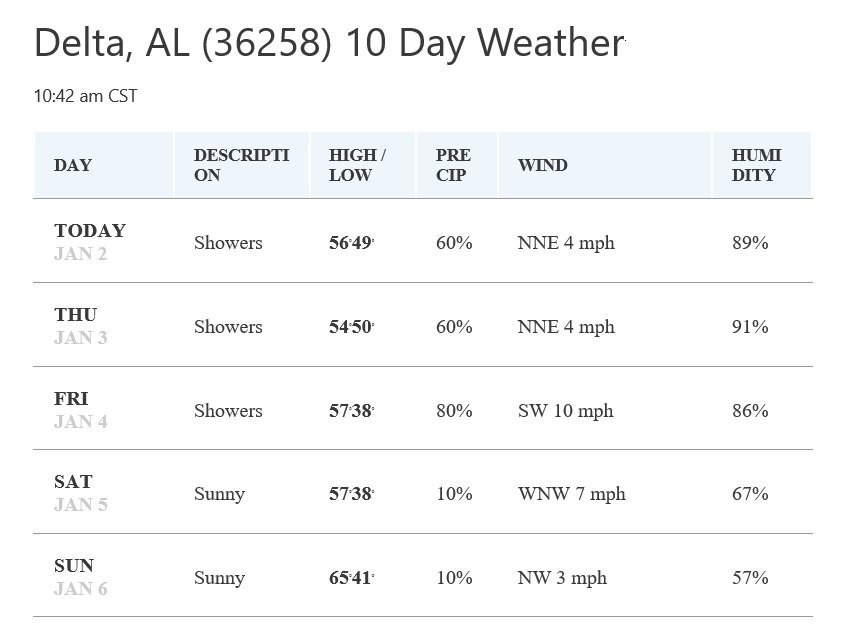Click today's 89% humidity value
The image size is (853, 641).
[x=750, y=242]
